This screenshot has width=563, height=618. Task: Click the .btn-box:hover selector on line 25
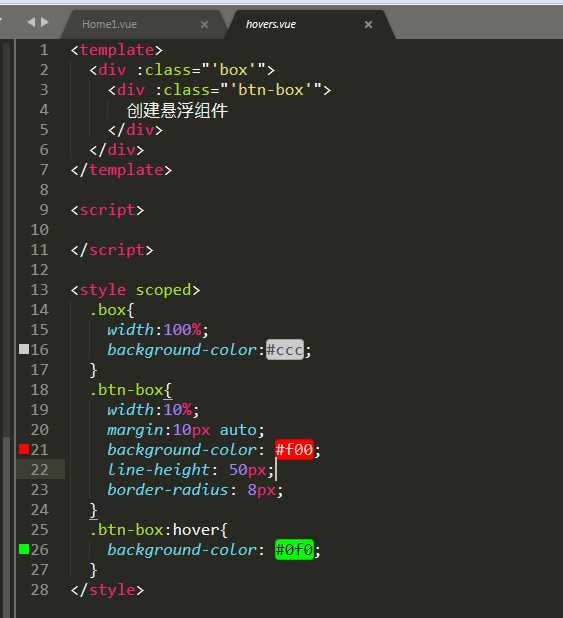pos(154,530)
